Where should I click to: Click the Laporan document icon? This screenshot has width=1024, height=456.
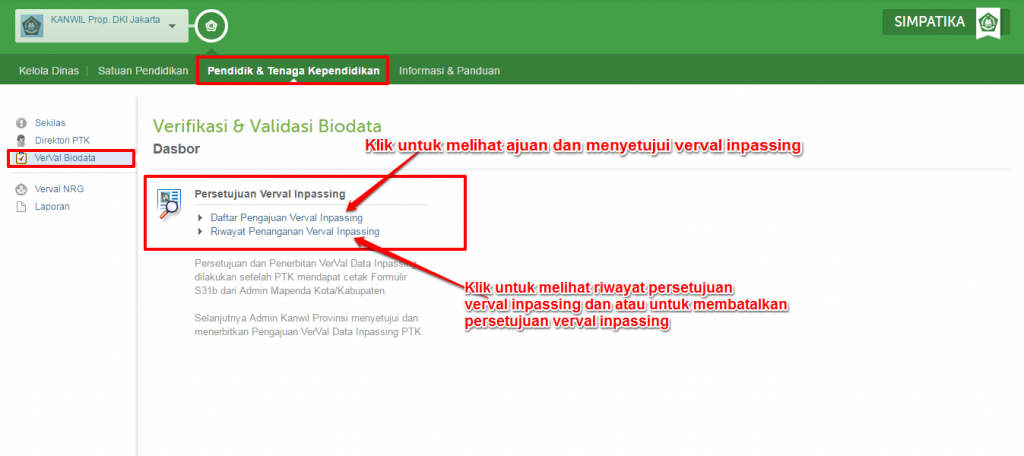(22, 207)
